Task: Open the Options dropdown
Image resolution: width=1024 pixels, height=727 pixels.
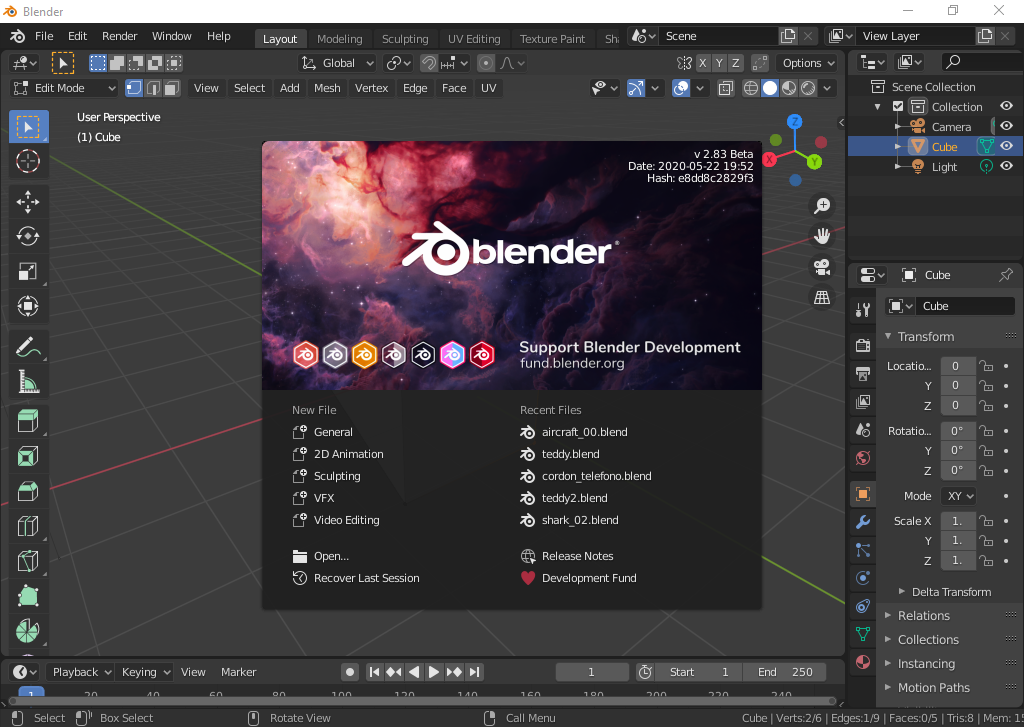Action: click(808, 63)
